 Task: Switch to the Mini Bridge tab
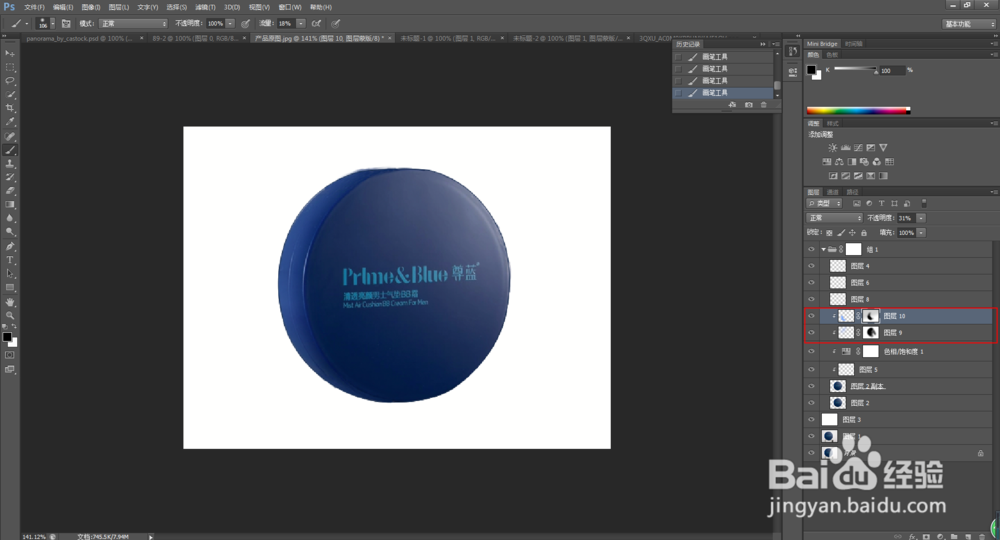point(822,44)
